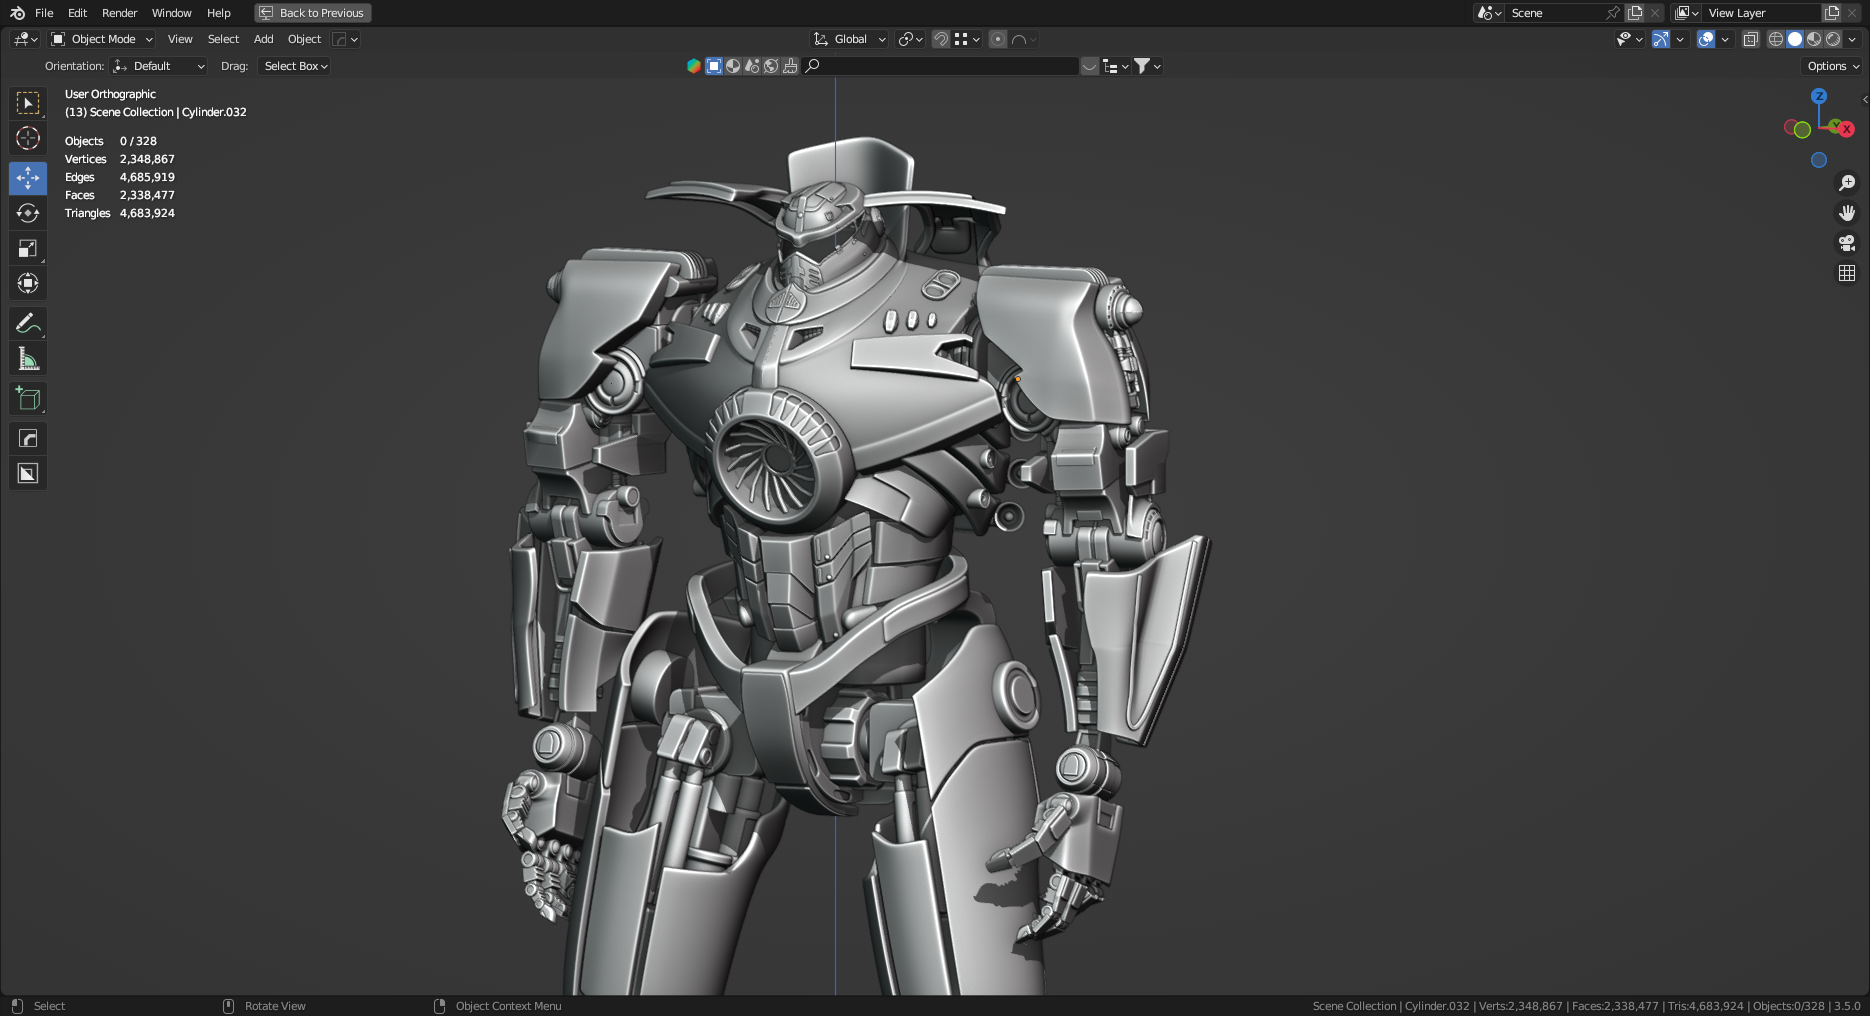Click the hand pan view icon
Viewport: 1870px width, 1016px height.
1847,213
